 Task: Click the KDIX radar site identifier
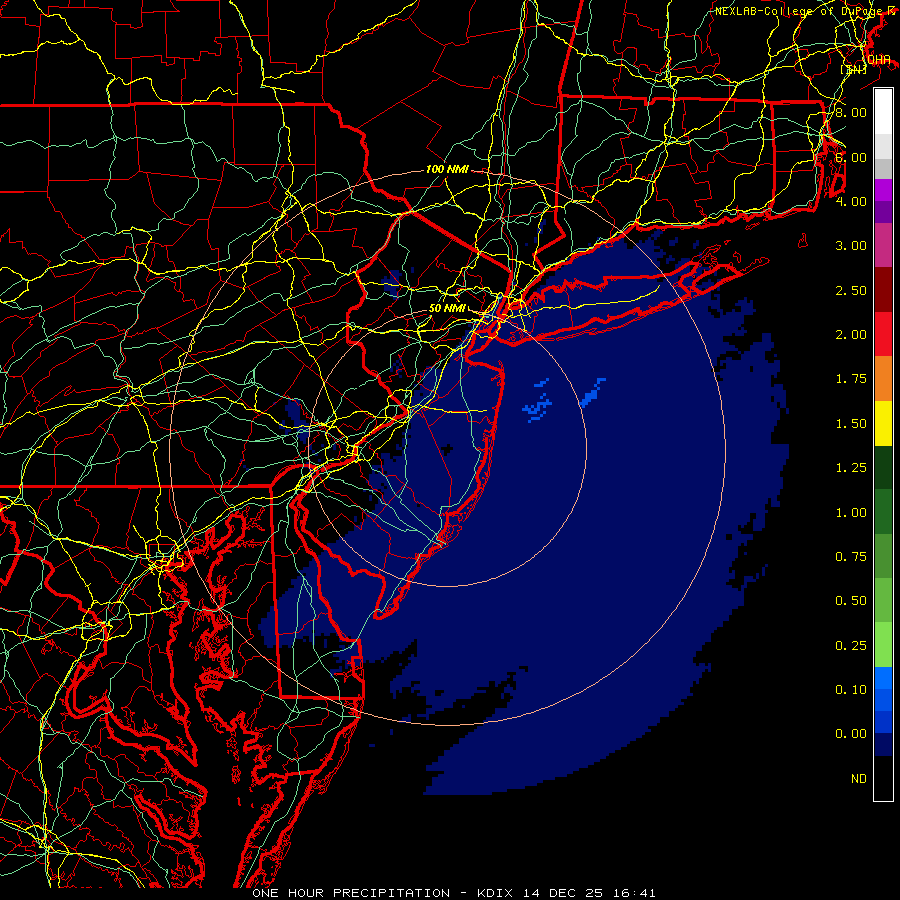(496, 893)
